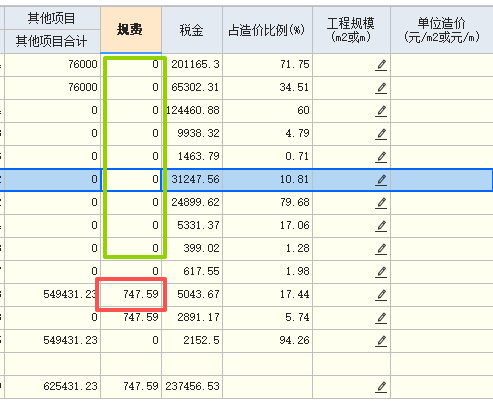Select the 124460.88 tax cell
This screenshot has width=493, height=402.
[x=192, y=111]
